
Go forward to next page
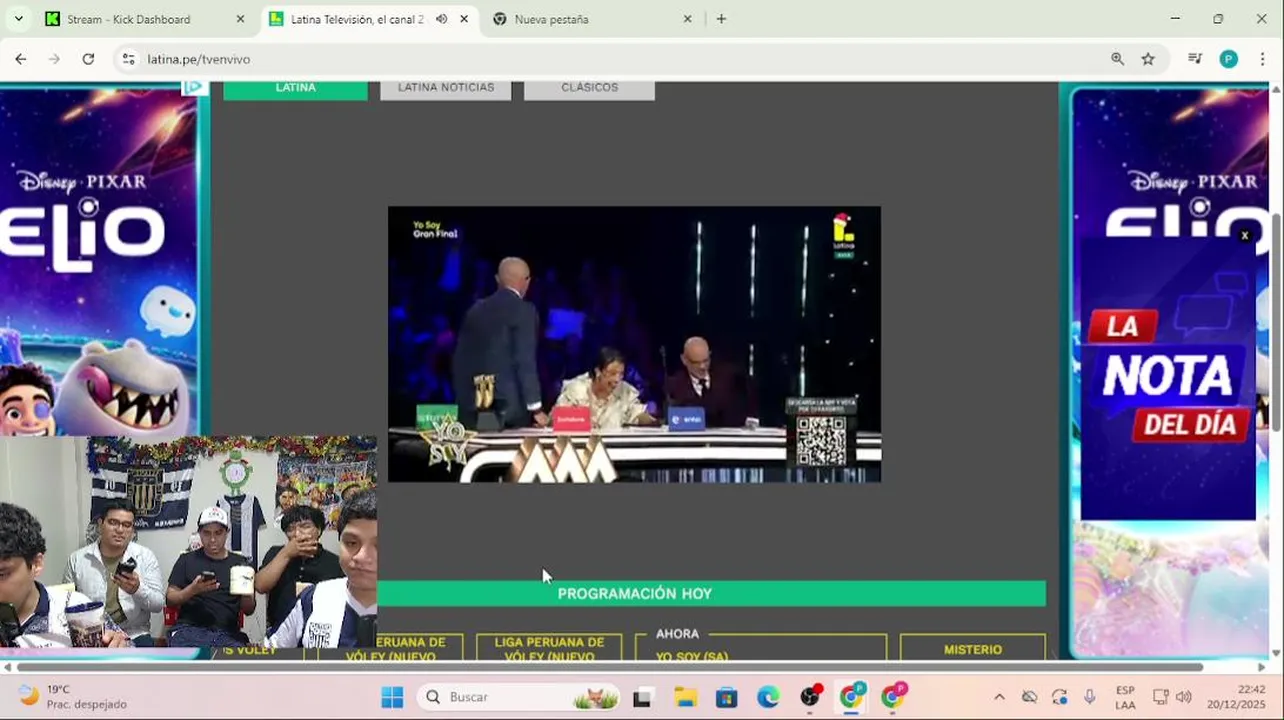click(x=54, y=59)
